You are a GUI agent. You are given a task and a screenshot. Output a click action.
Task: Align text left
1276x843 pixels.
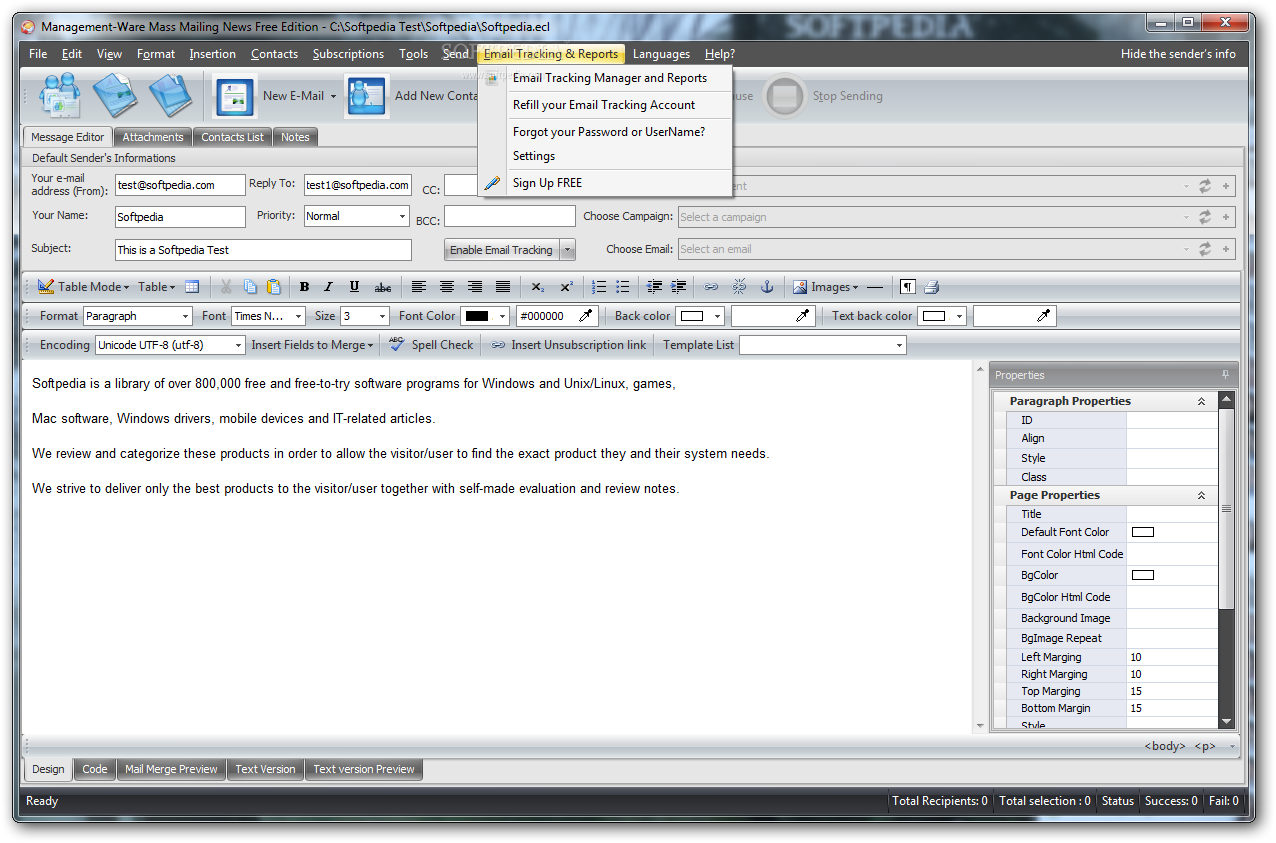[x=419, y=287]
